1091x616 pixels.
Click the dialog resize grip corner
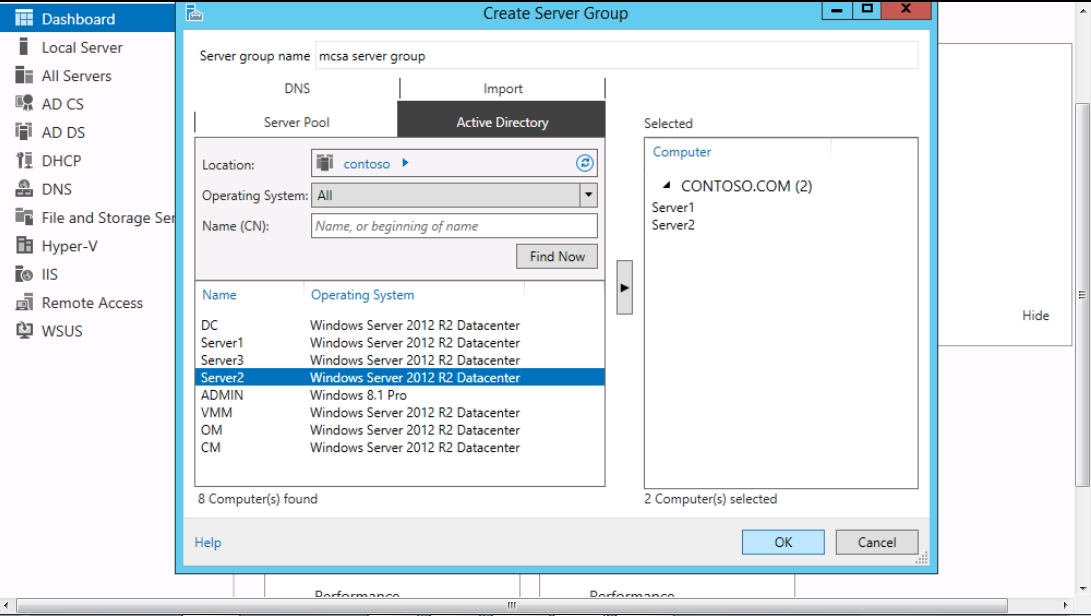coord(923,558)
